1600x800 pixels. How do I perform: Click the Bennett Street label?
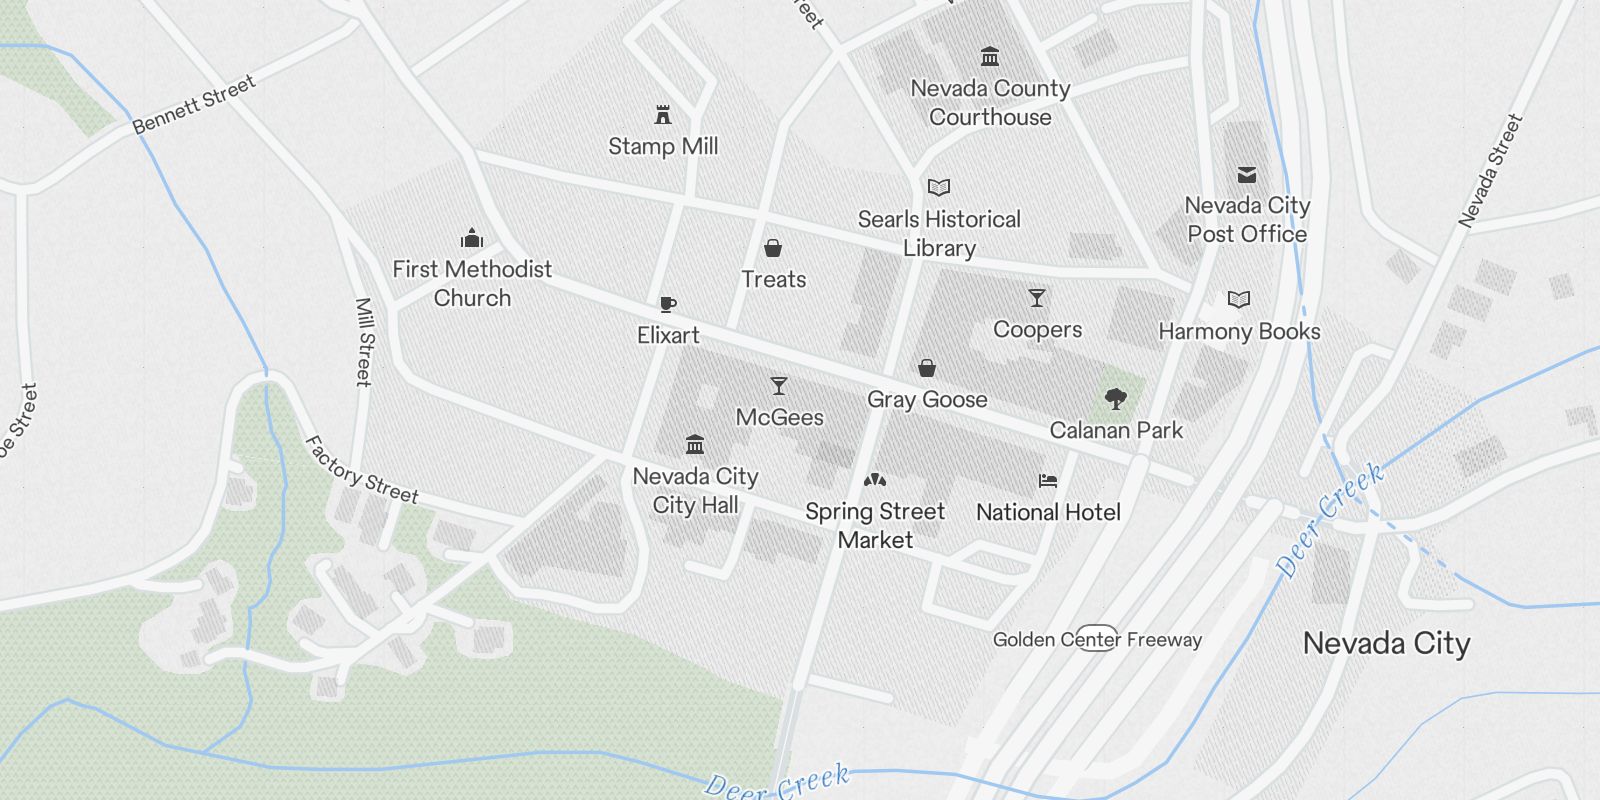pyautogui.click(x=195, y=104)
